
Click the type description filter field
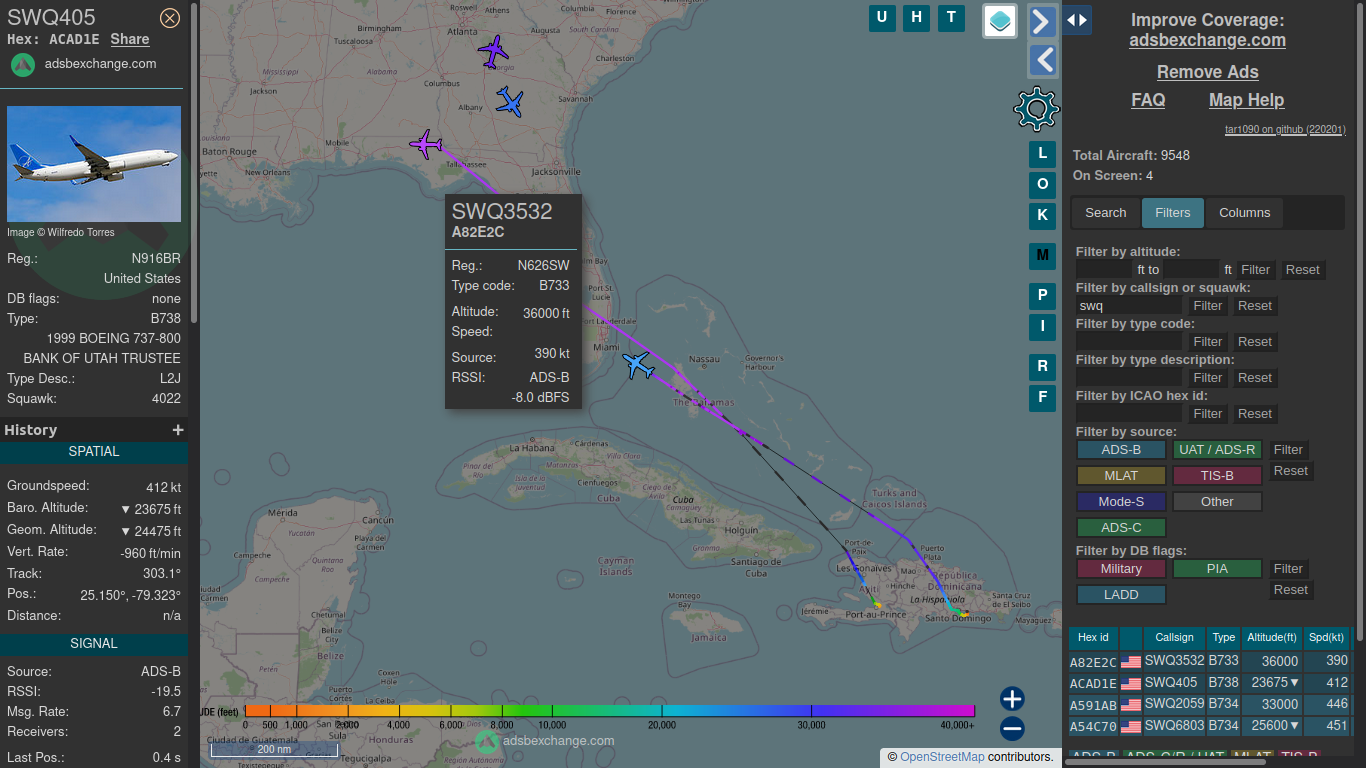pyautogui.click(x=1129, y=378)
